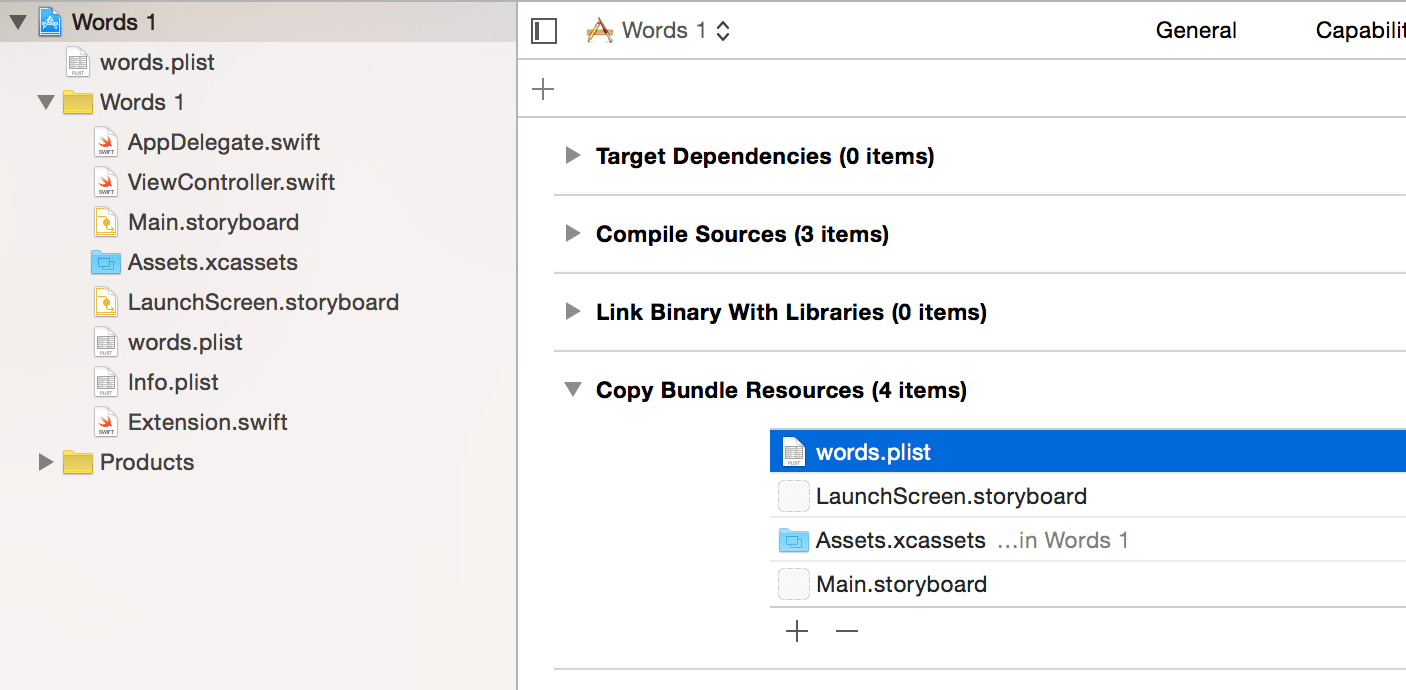Expand the Compile Sources section
The width and height of the screenshot is (1406, 690).
(571, 234)
